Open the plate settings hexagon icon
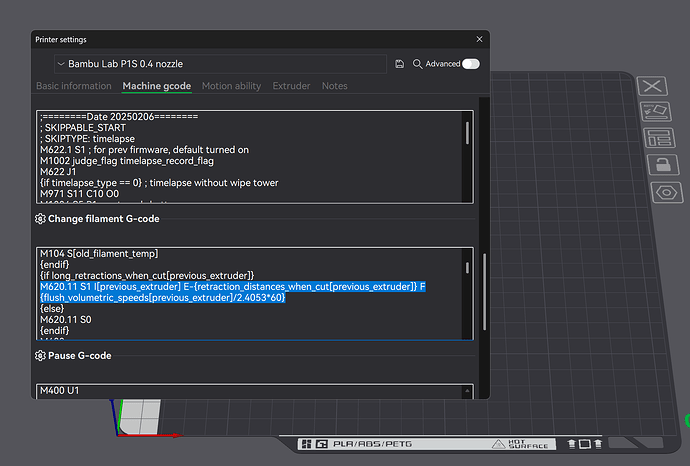The width and height of the screenshot is (690, 466). (x=667, y=193)
